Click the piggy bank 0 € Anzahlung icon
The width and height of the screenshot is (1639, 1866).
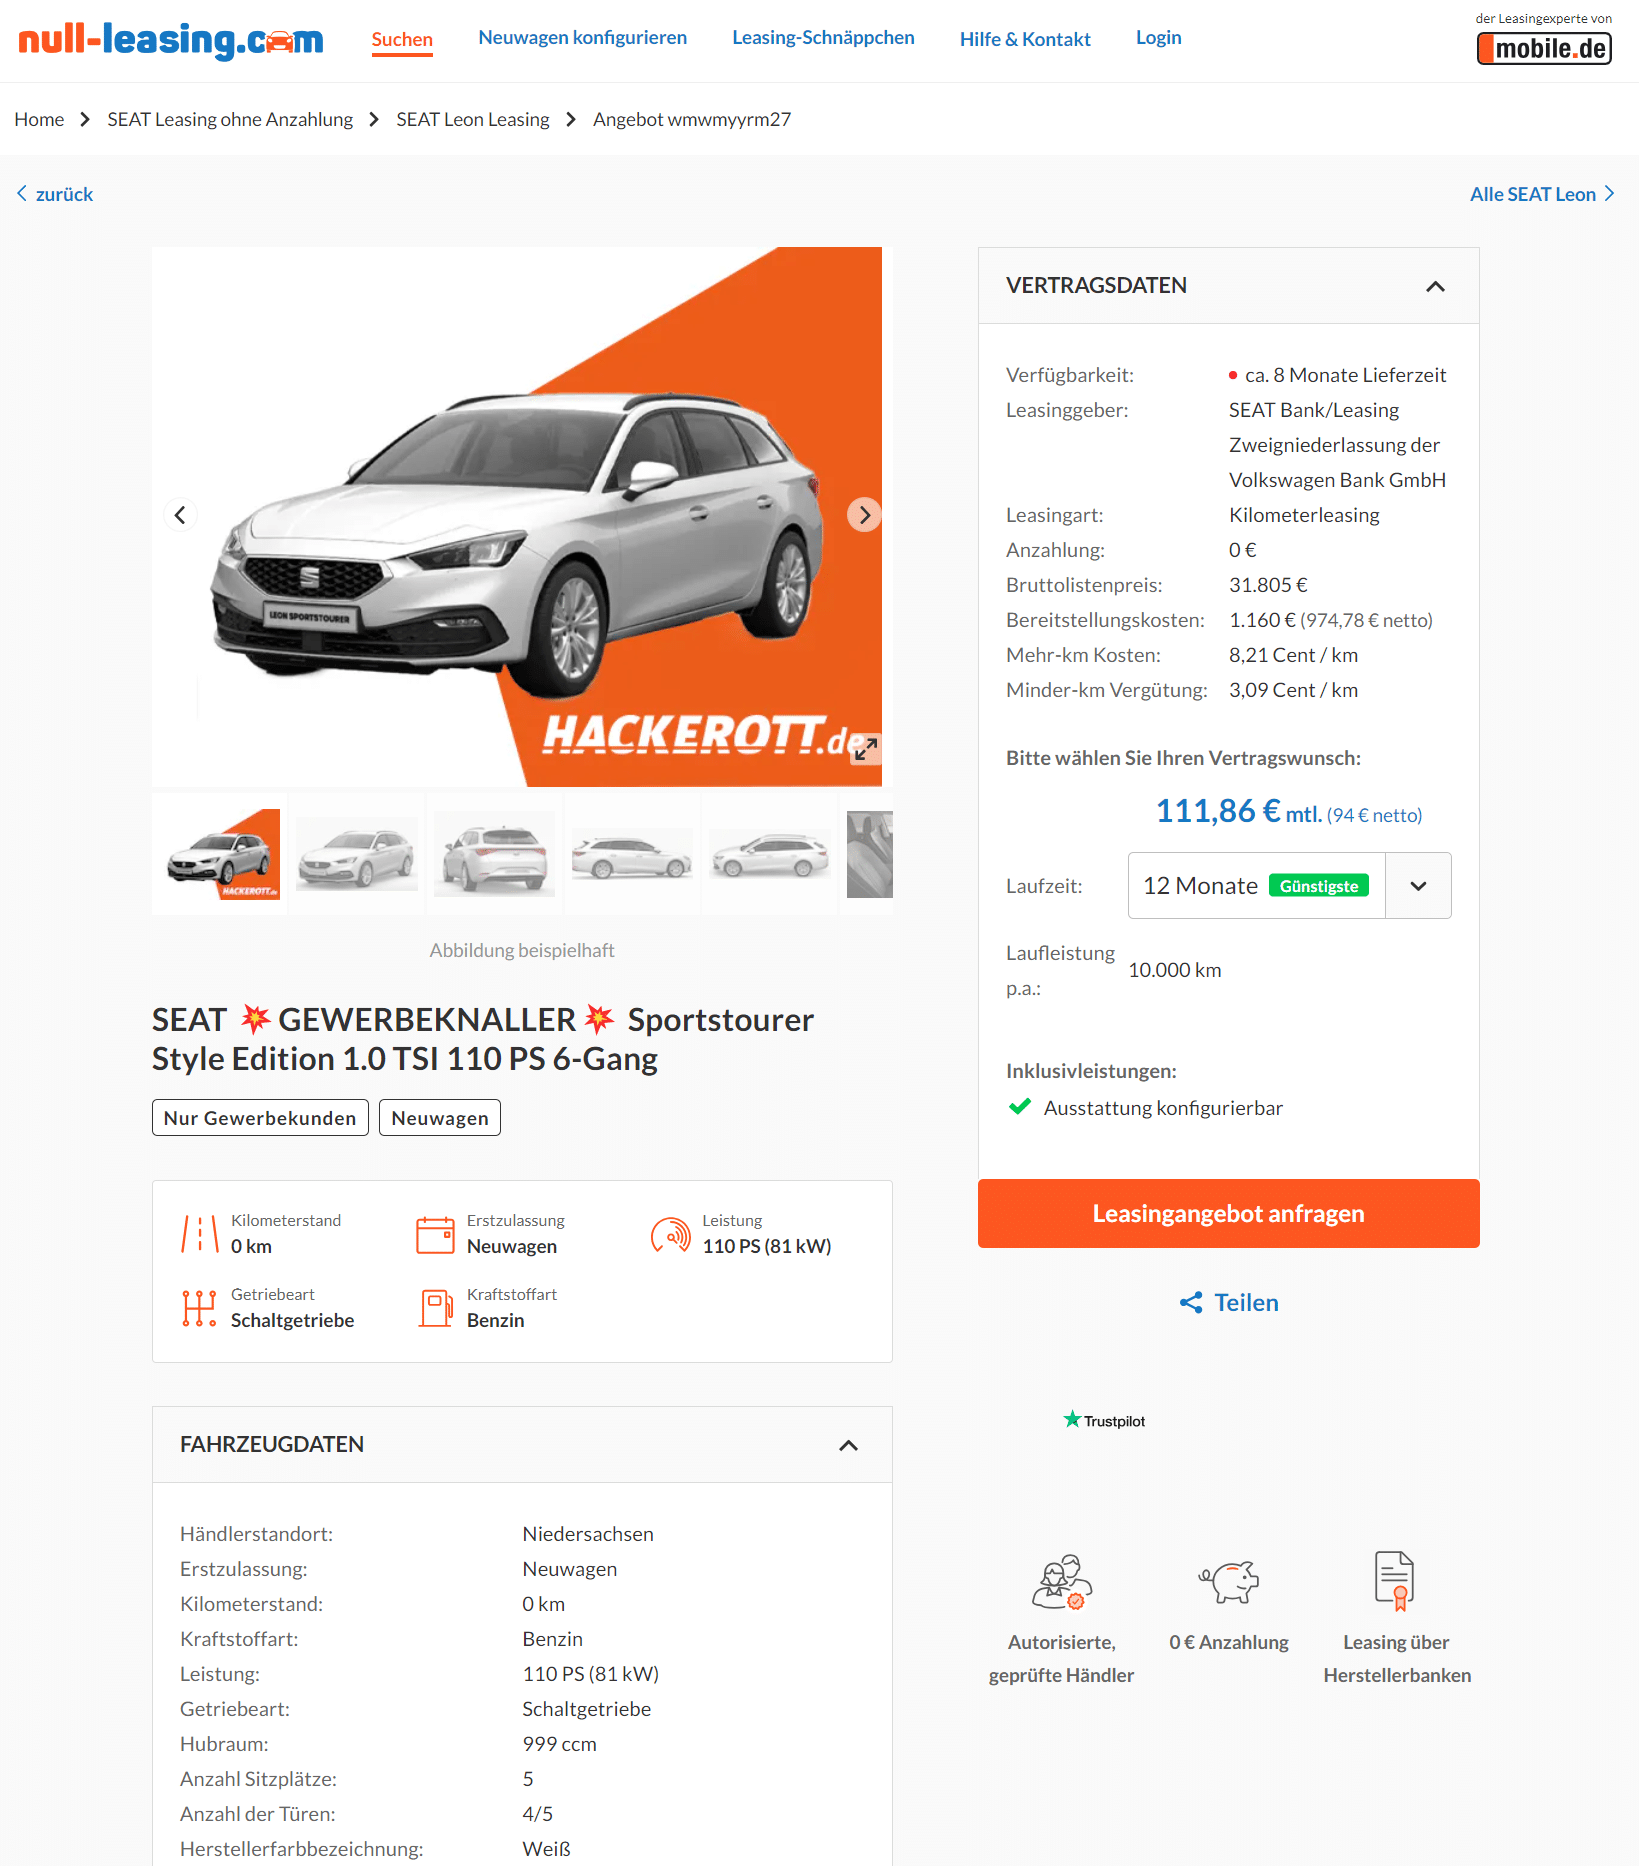pyautogui.click(x=1229, y=1582)
